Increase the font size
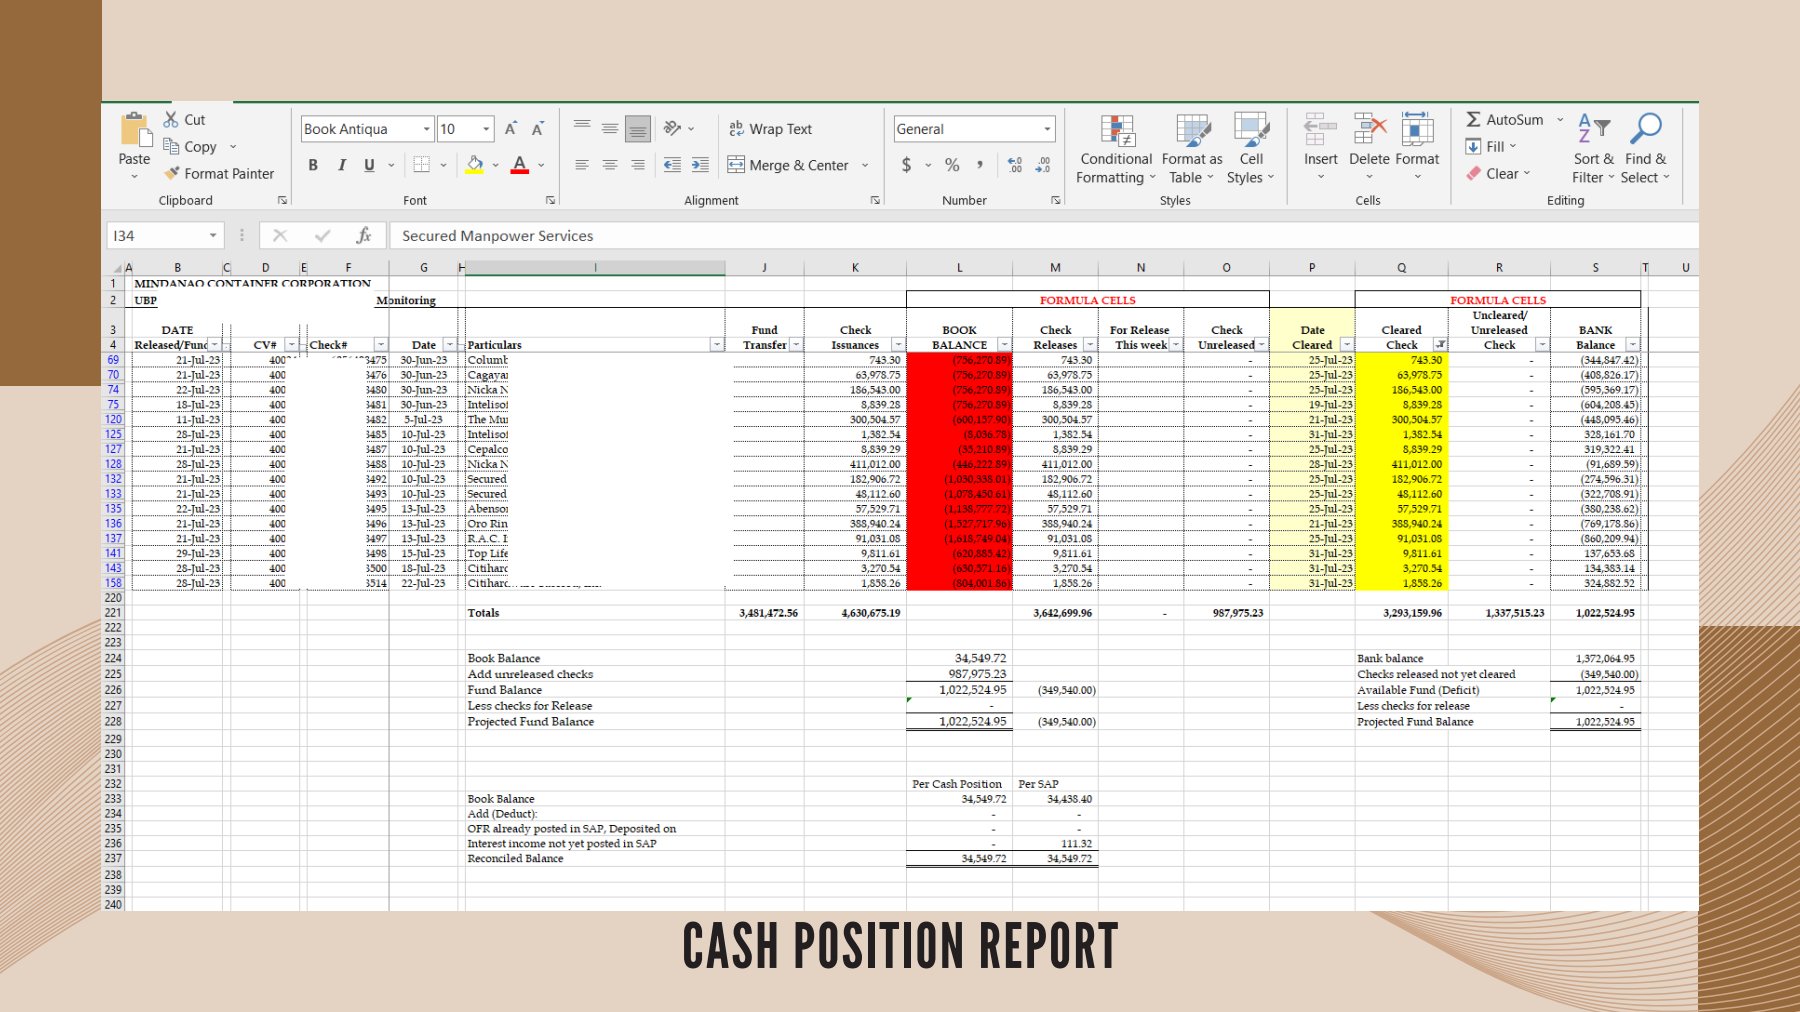The image size is (1800, 1012). [511, 129]
